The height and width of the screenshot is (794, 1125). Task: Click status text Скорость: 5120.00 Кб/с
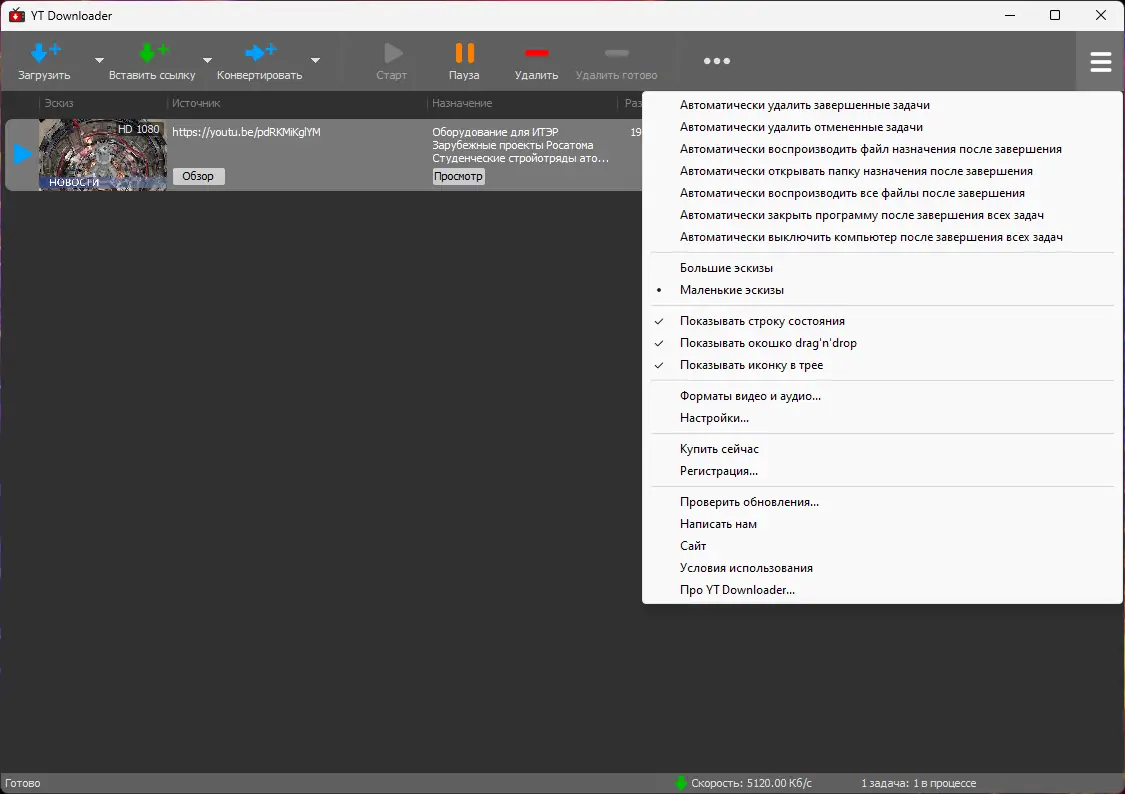751,783
